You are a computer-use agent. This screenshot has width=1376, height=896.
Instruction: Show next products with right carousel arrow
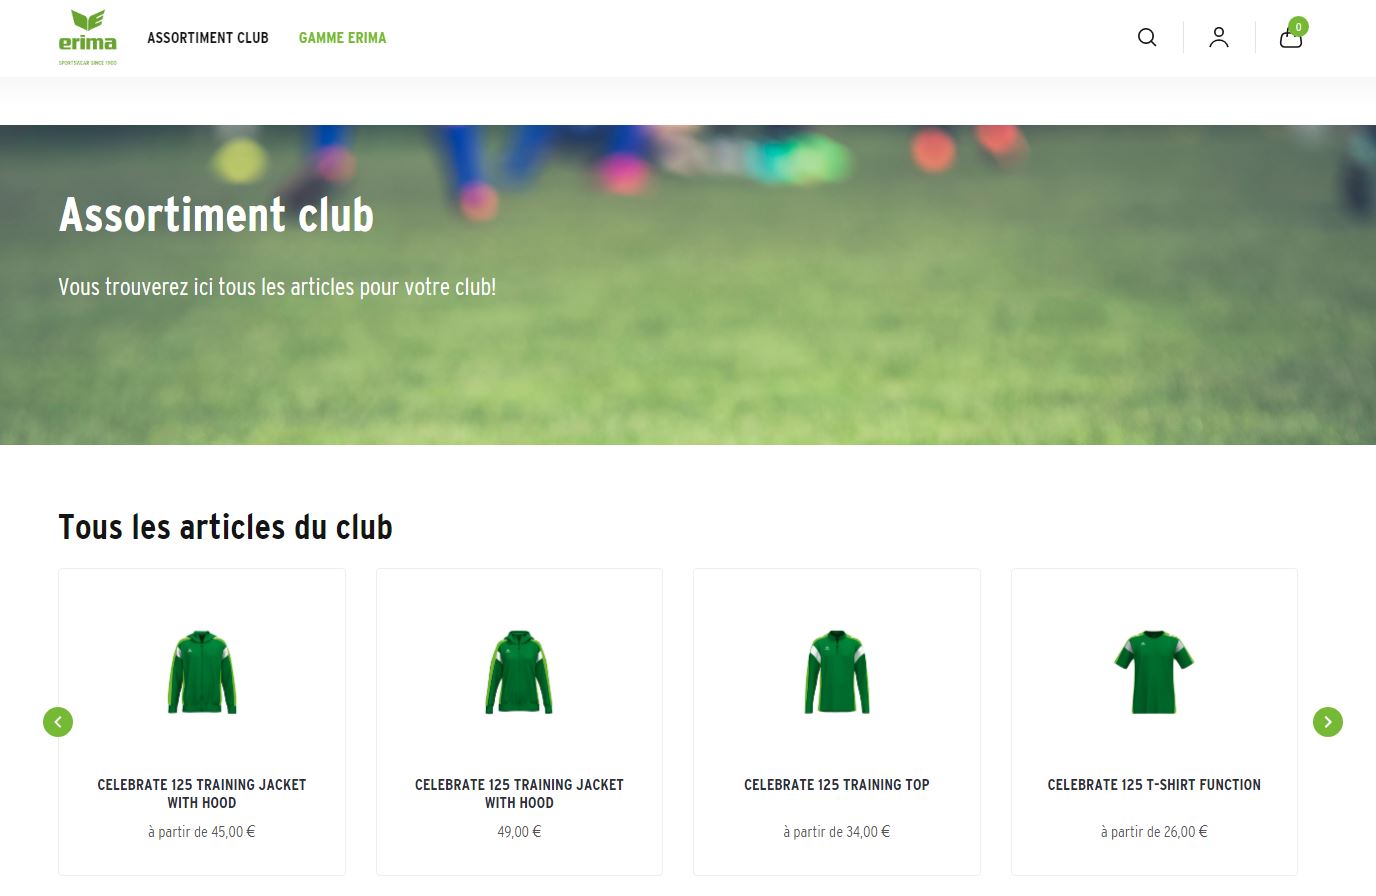click(1328, 722)
